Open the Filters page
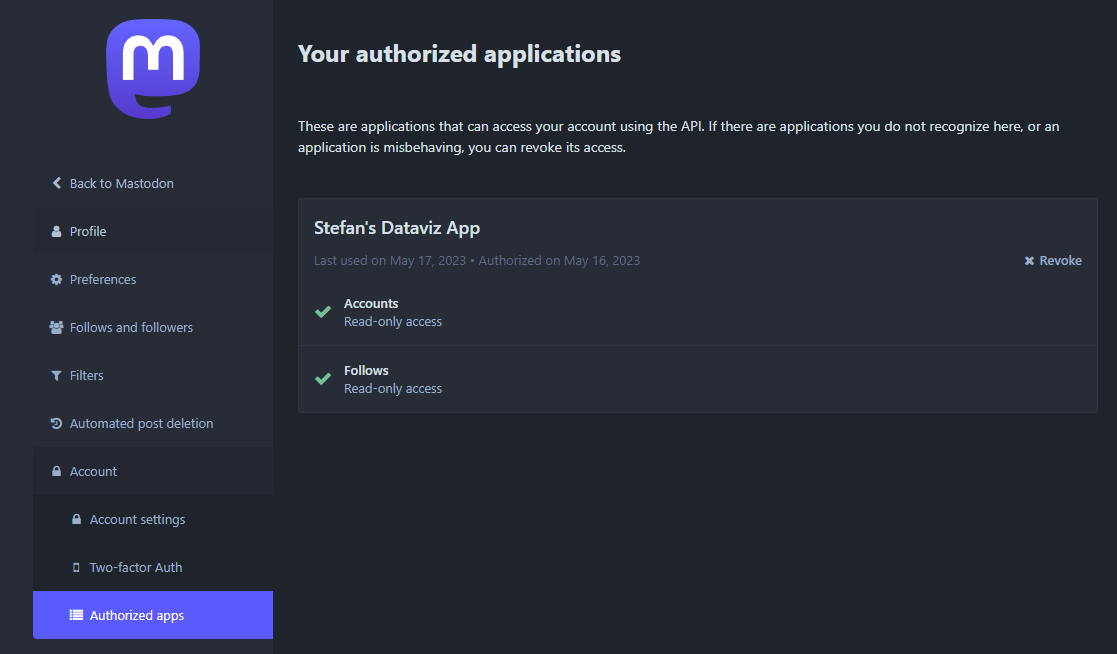The height and width of the screenshot is (654, 1117). [x=153, y=375]
